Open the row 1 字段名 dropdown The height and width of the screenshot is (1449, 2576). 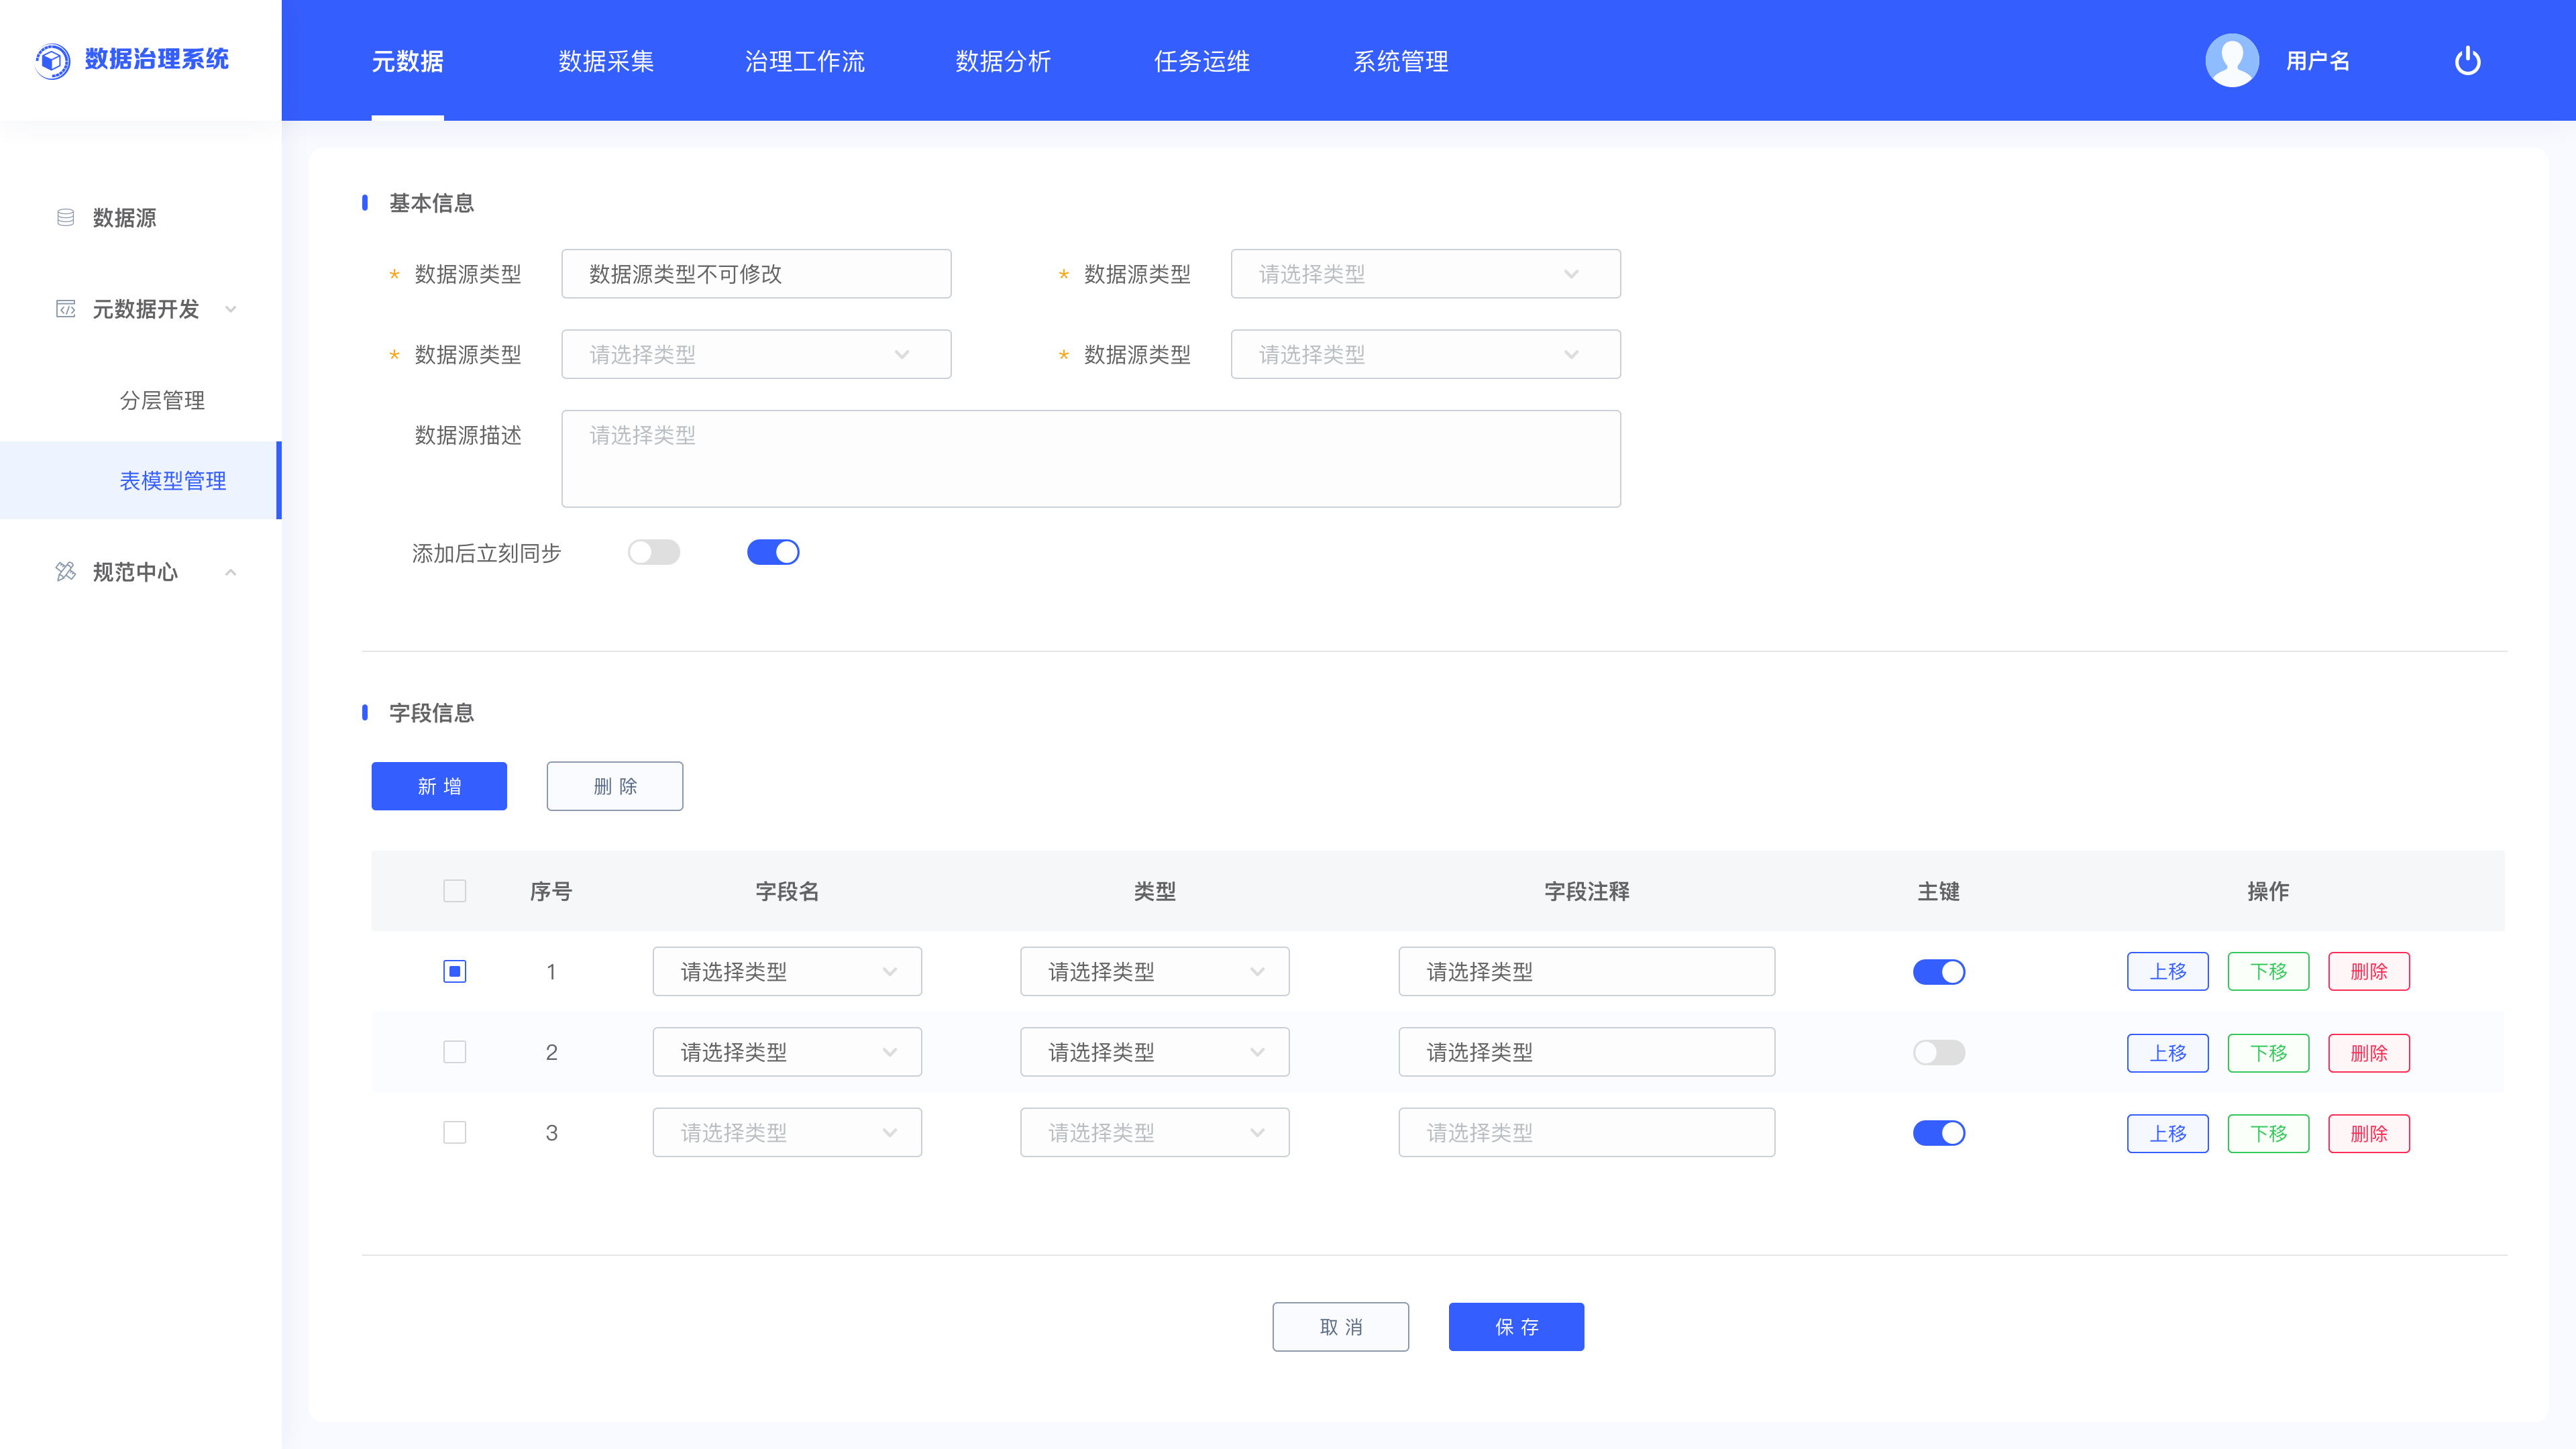(x=787, y=971)
